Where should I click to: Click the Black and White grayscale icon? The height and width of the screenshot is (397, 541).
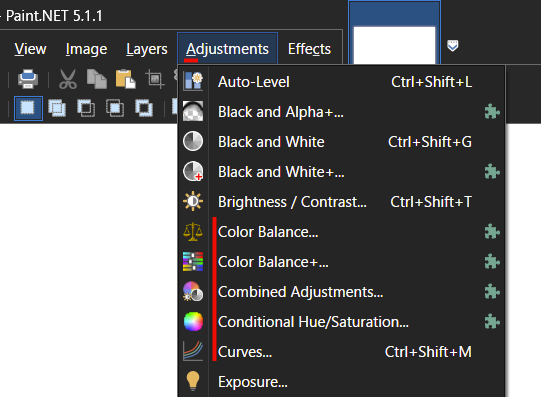pyautogui.click(x=193, y=141)
